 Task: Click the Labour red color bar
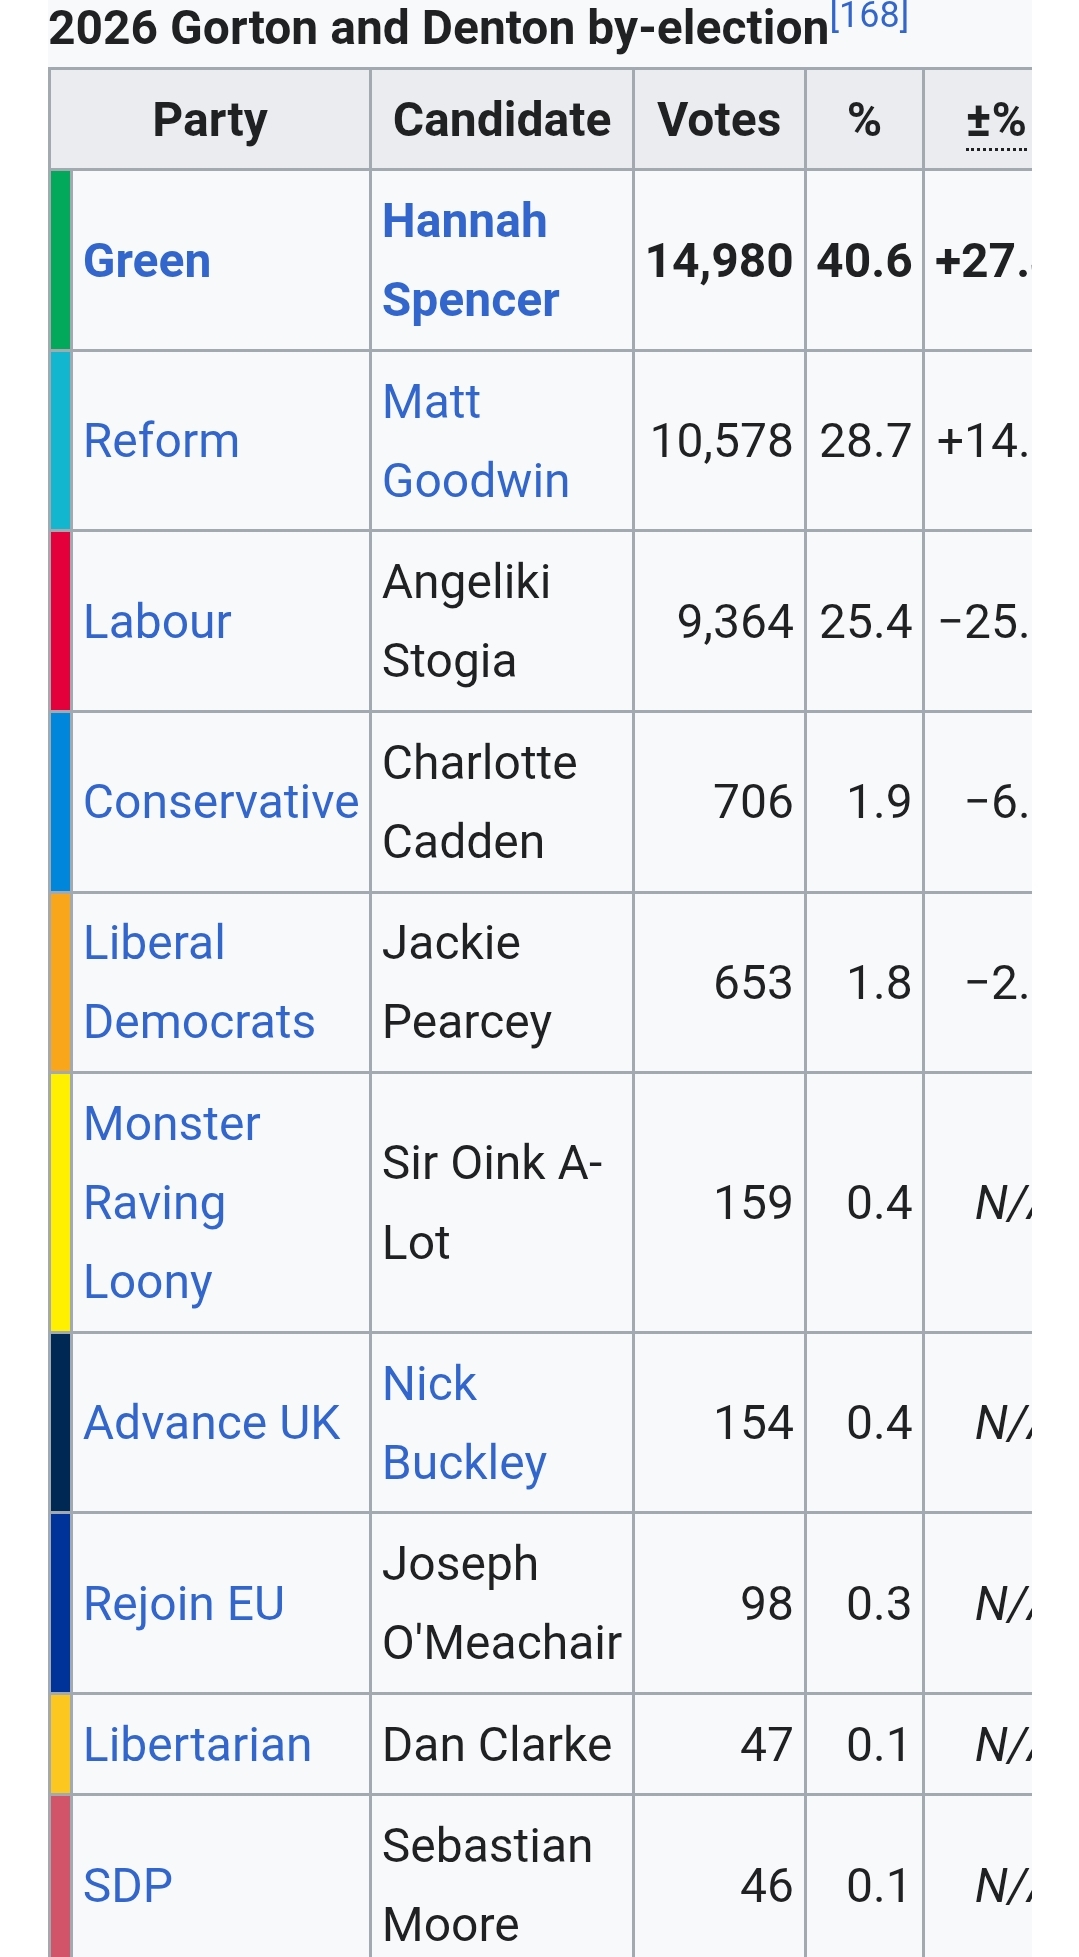tap(61, 621)
